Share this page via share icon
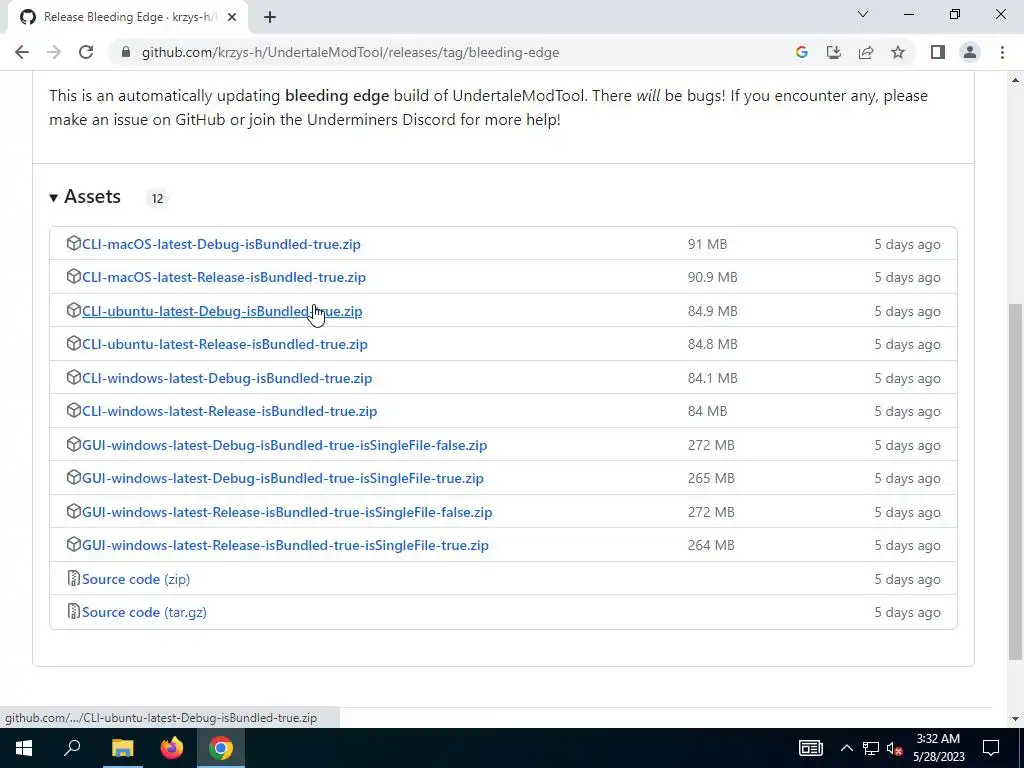Screen dimensions: 1024x768 point(866,52)
